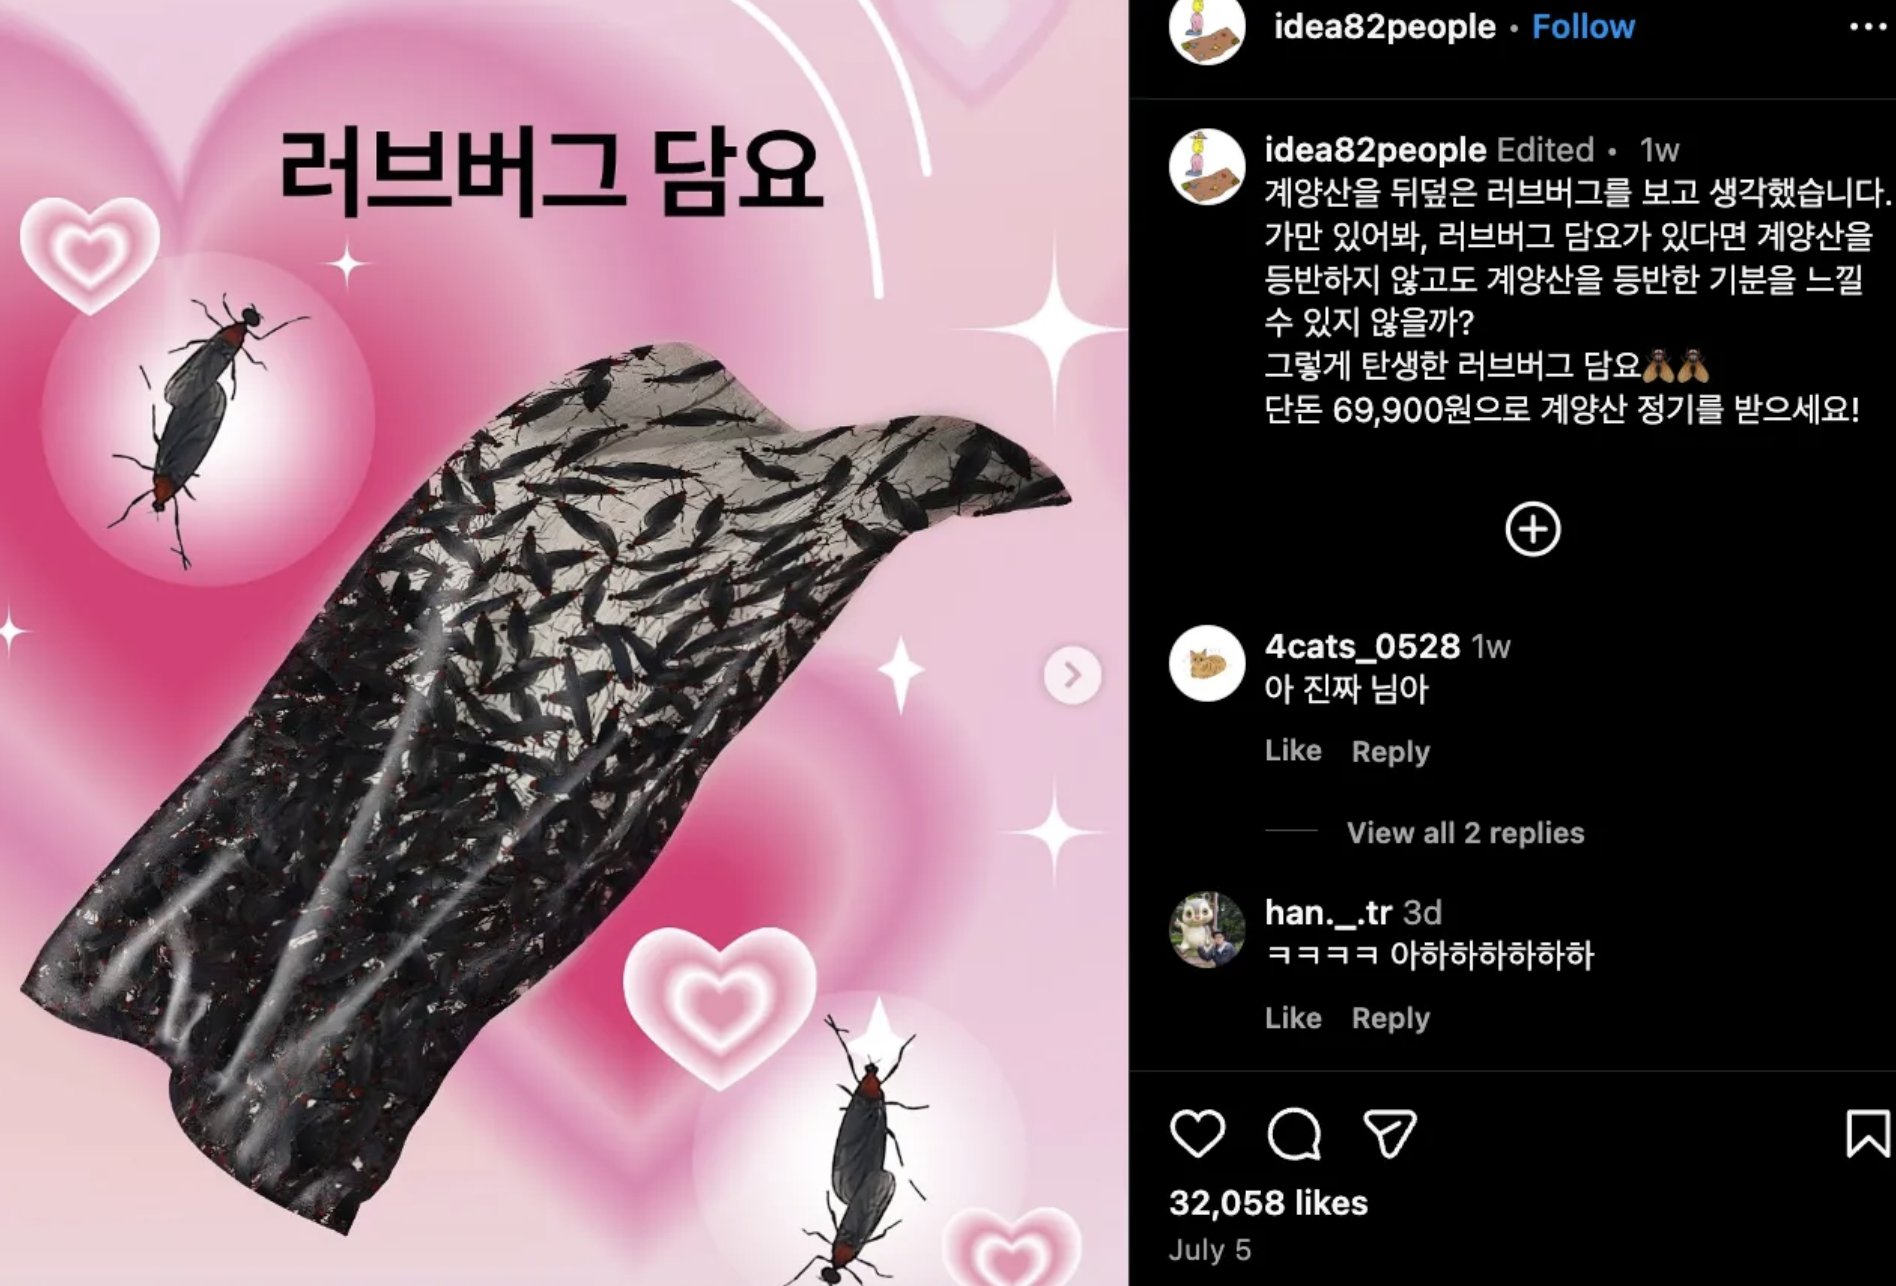The height and width of the screenshot is (1286, 1896).
Task: Open 4cats_0528 avatar
Action: [x=1207, y=663]
